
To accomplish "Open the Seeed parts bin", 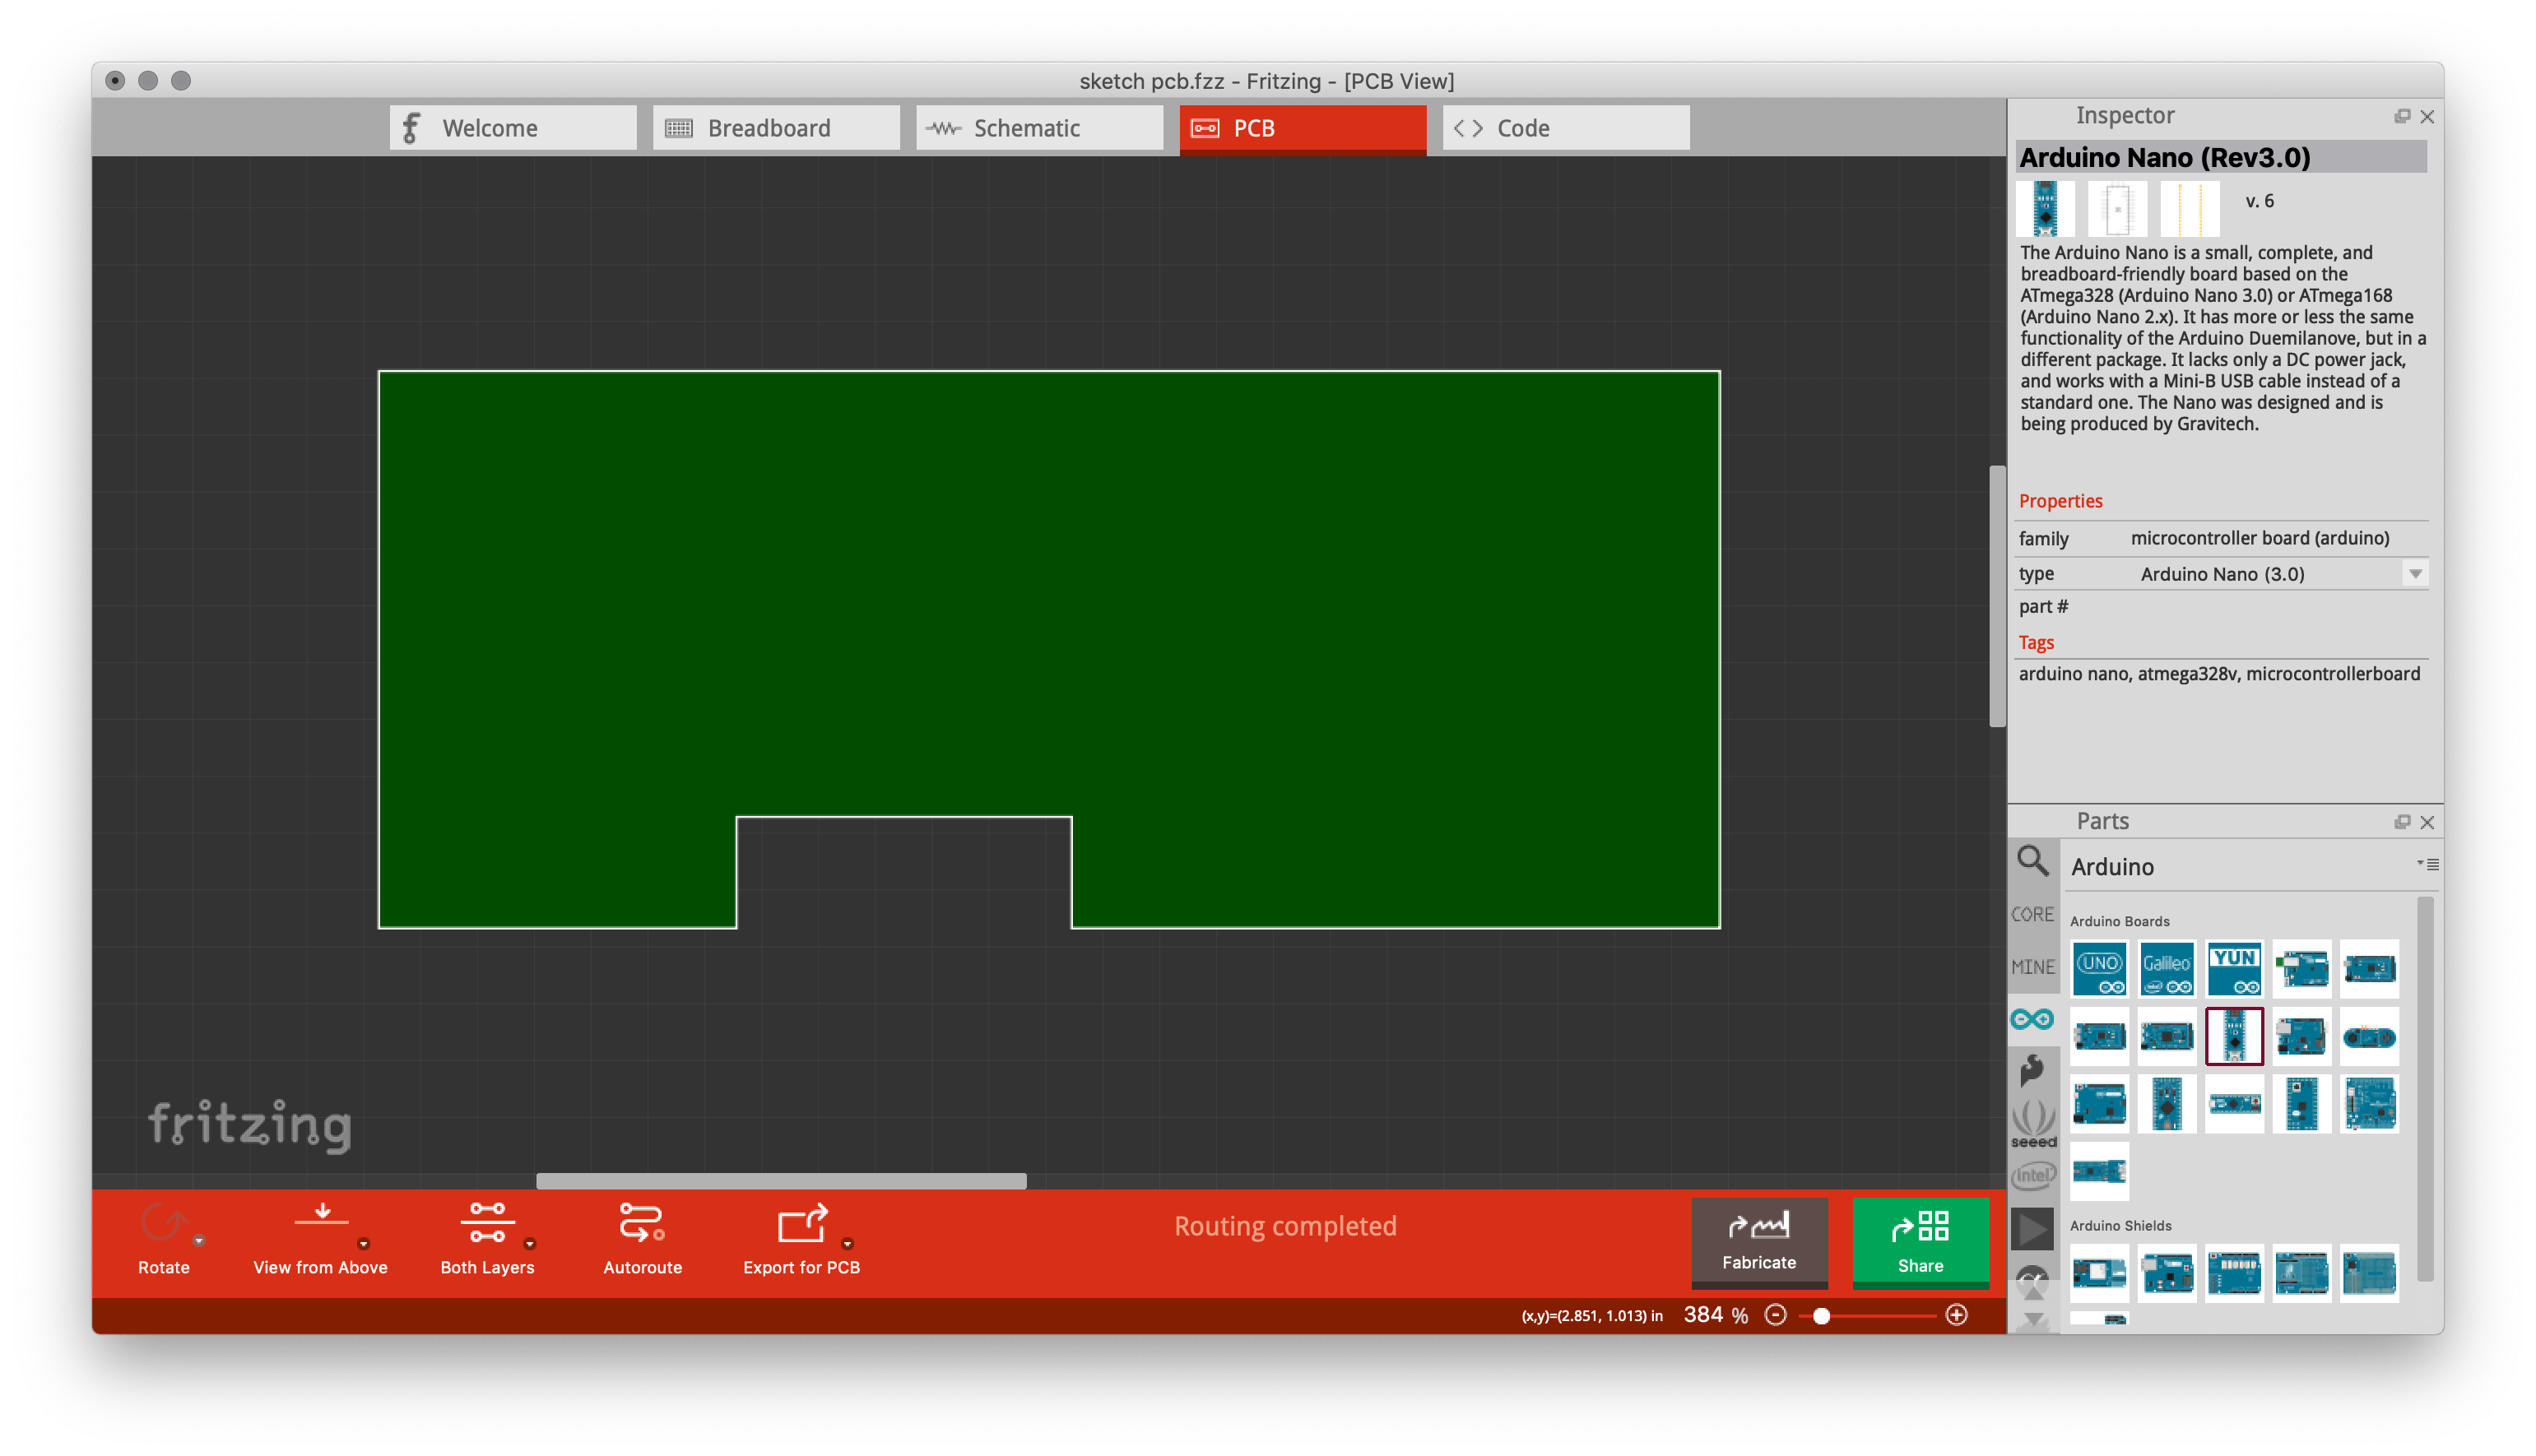I will [x=2033, y=1124].
